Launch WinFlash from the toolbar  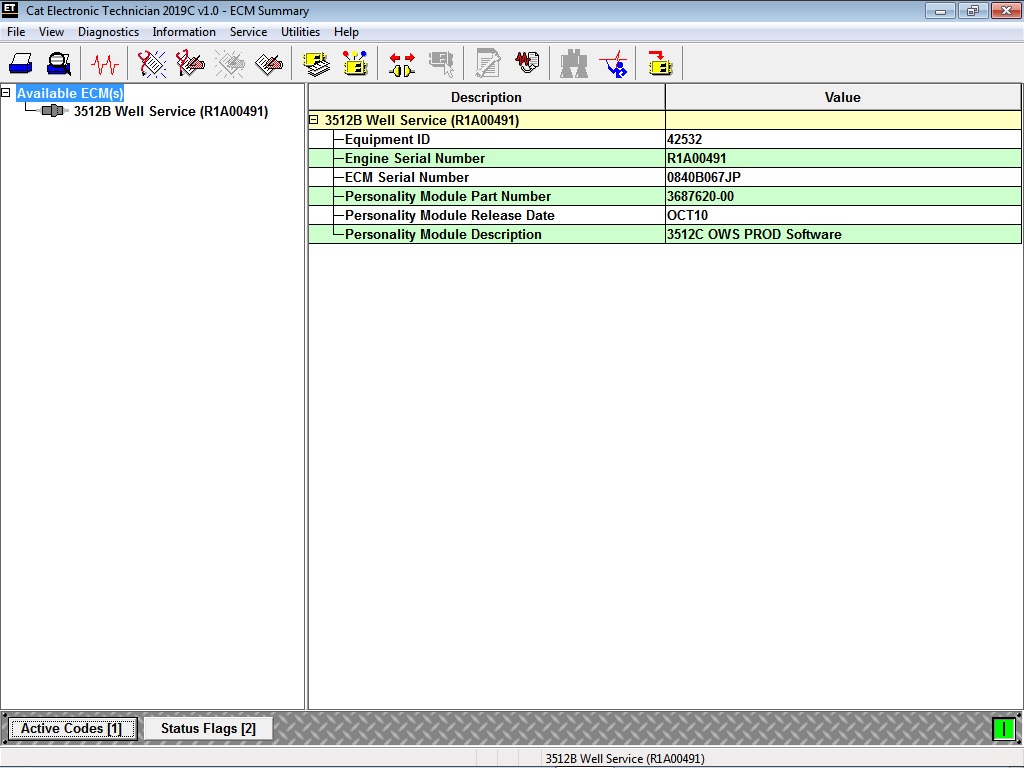point(660,64)
